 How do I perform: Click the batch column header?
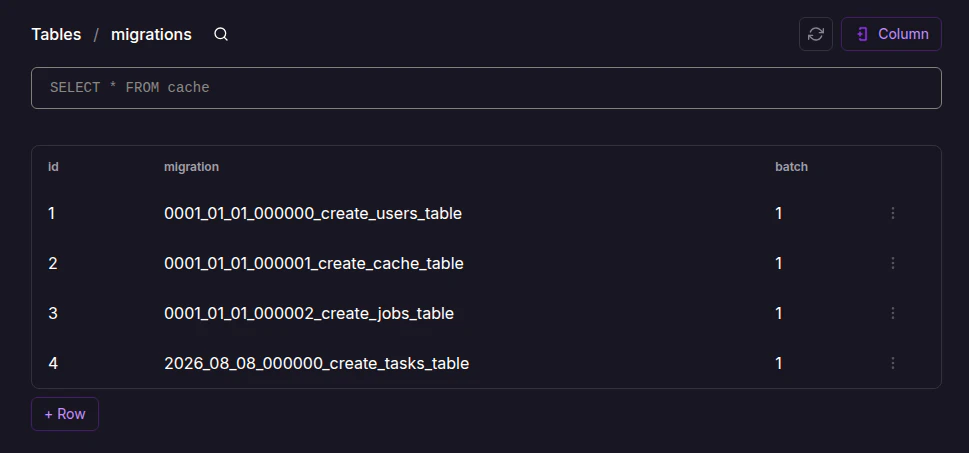pyautogui.click(x=792, y=167)
